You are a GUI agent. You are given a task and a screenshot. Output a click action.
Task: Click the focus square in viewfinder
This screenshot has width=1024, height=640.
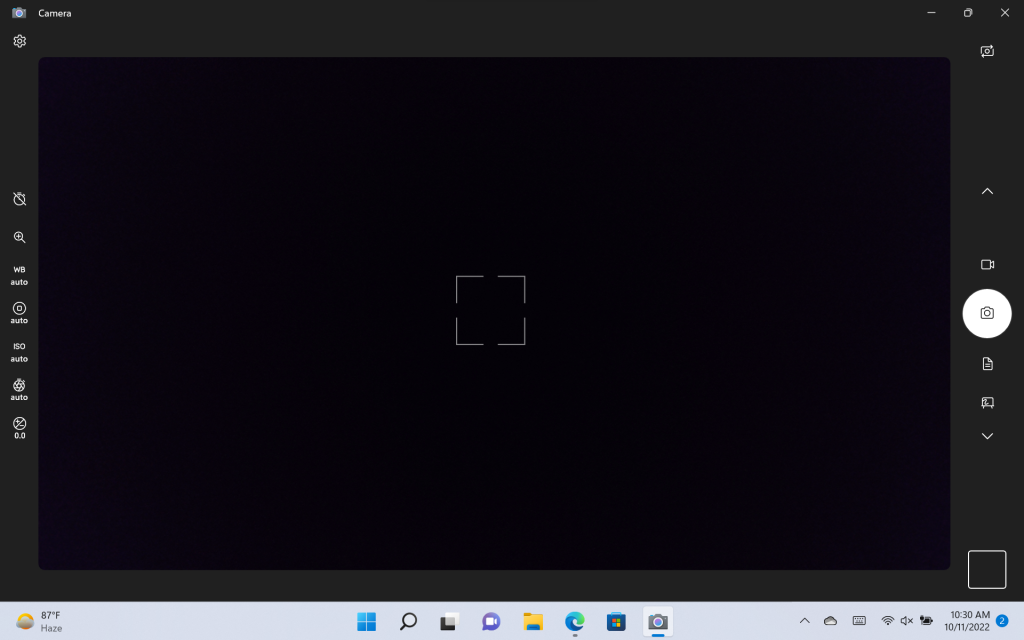click(x=490, y=310)
